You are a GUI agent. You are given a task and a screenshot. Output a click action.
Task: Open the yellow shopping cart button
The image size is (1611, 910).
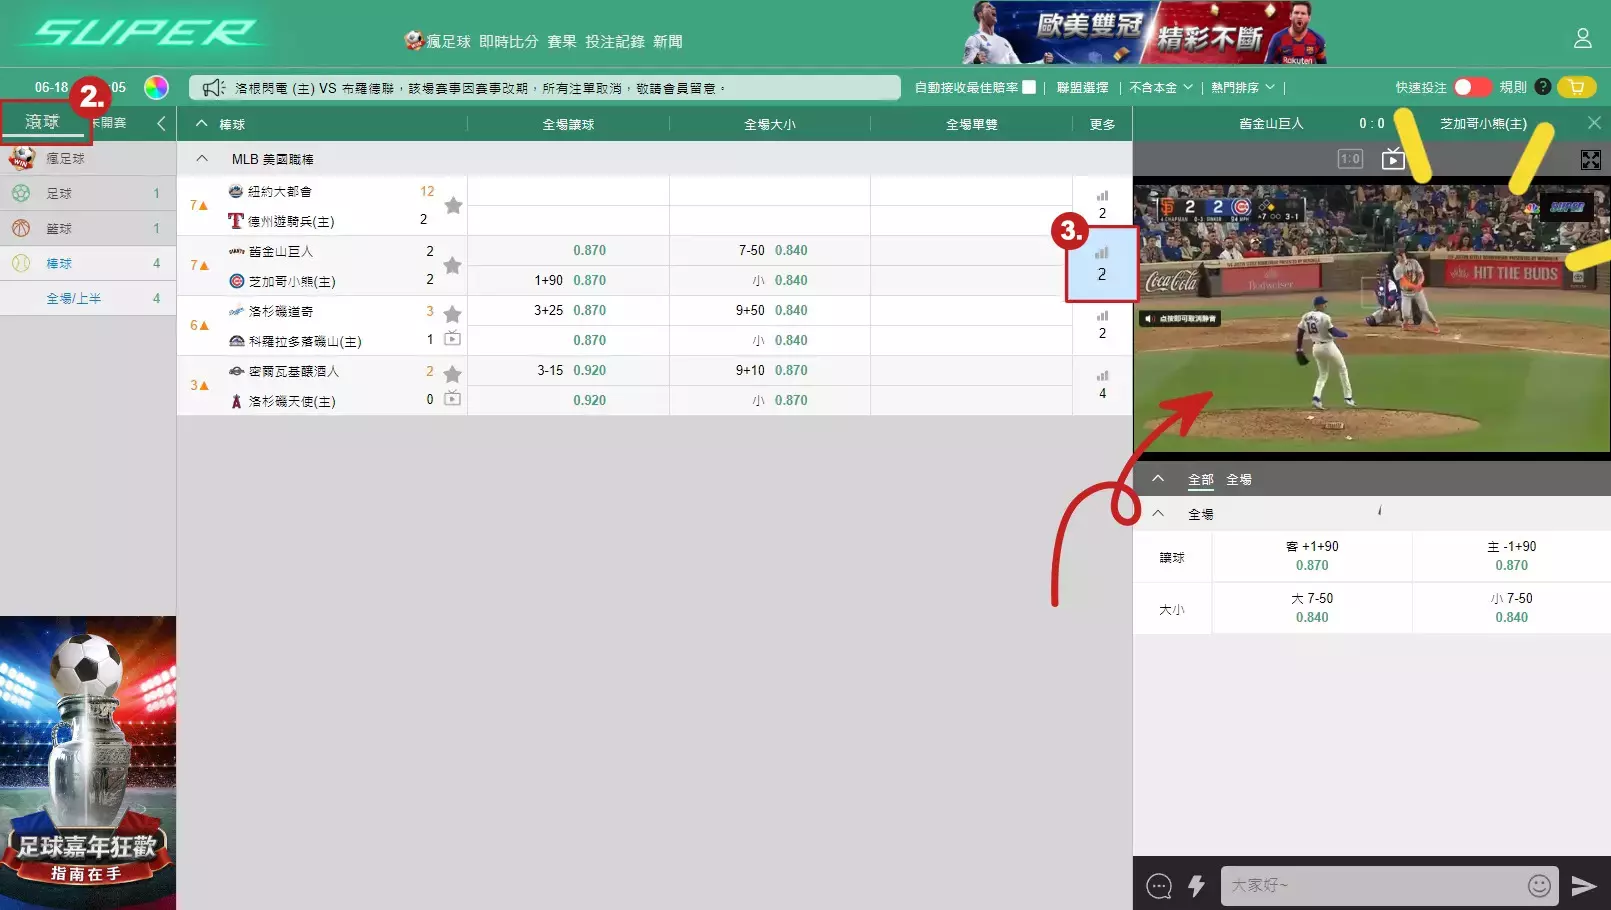(x=1577, y=87)
